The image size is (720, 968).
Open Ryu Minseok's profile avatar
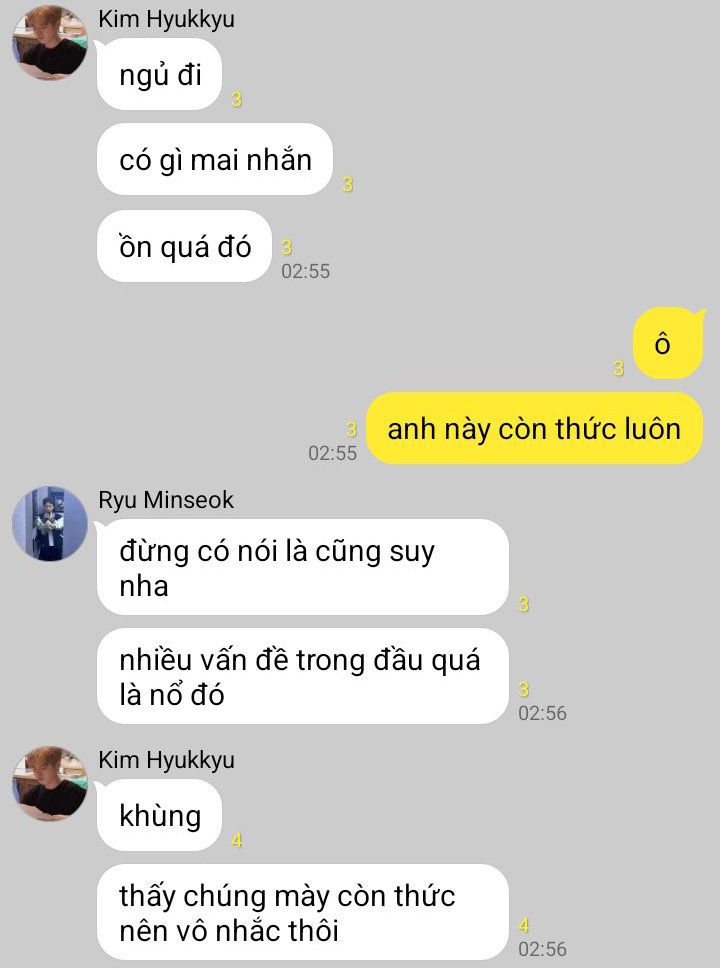click(50, 524)
